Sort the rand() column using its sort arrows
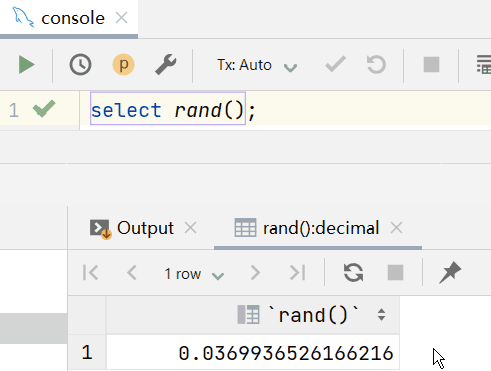The image size is (491, 371). click(381, 315)
